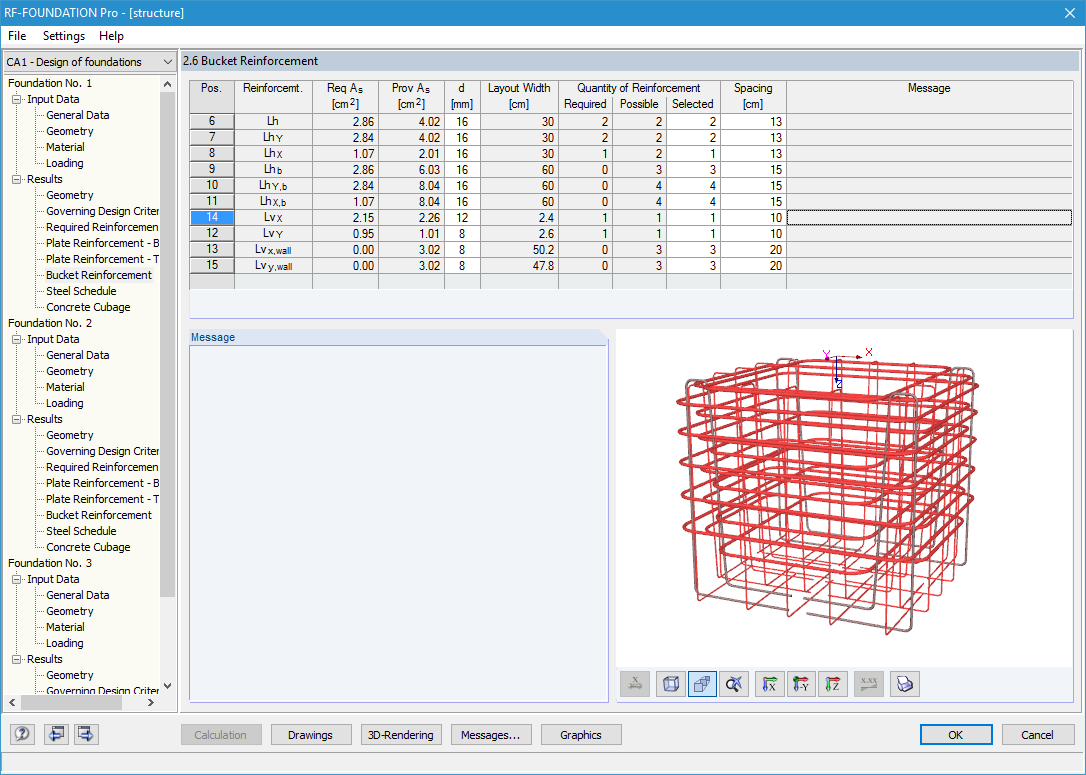
Task: Go to the next table window
Action: 86,734
